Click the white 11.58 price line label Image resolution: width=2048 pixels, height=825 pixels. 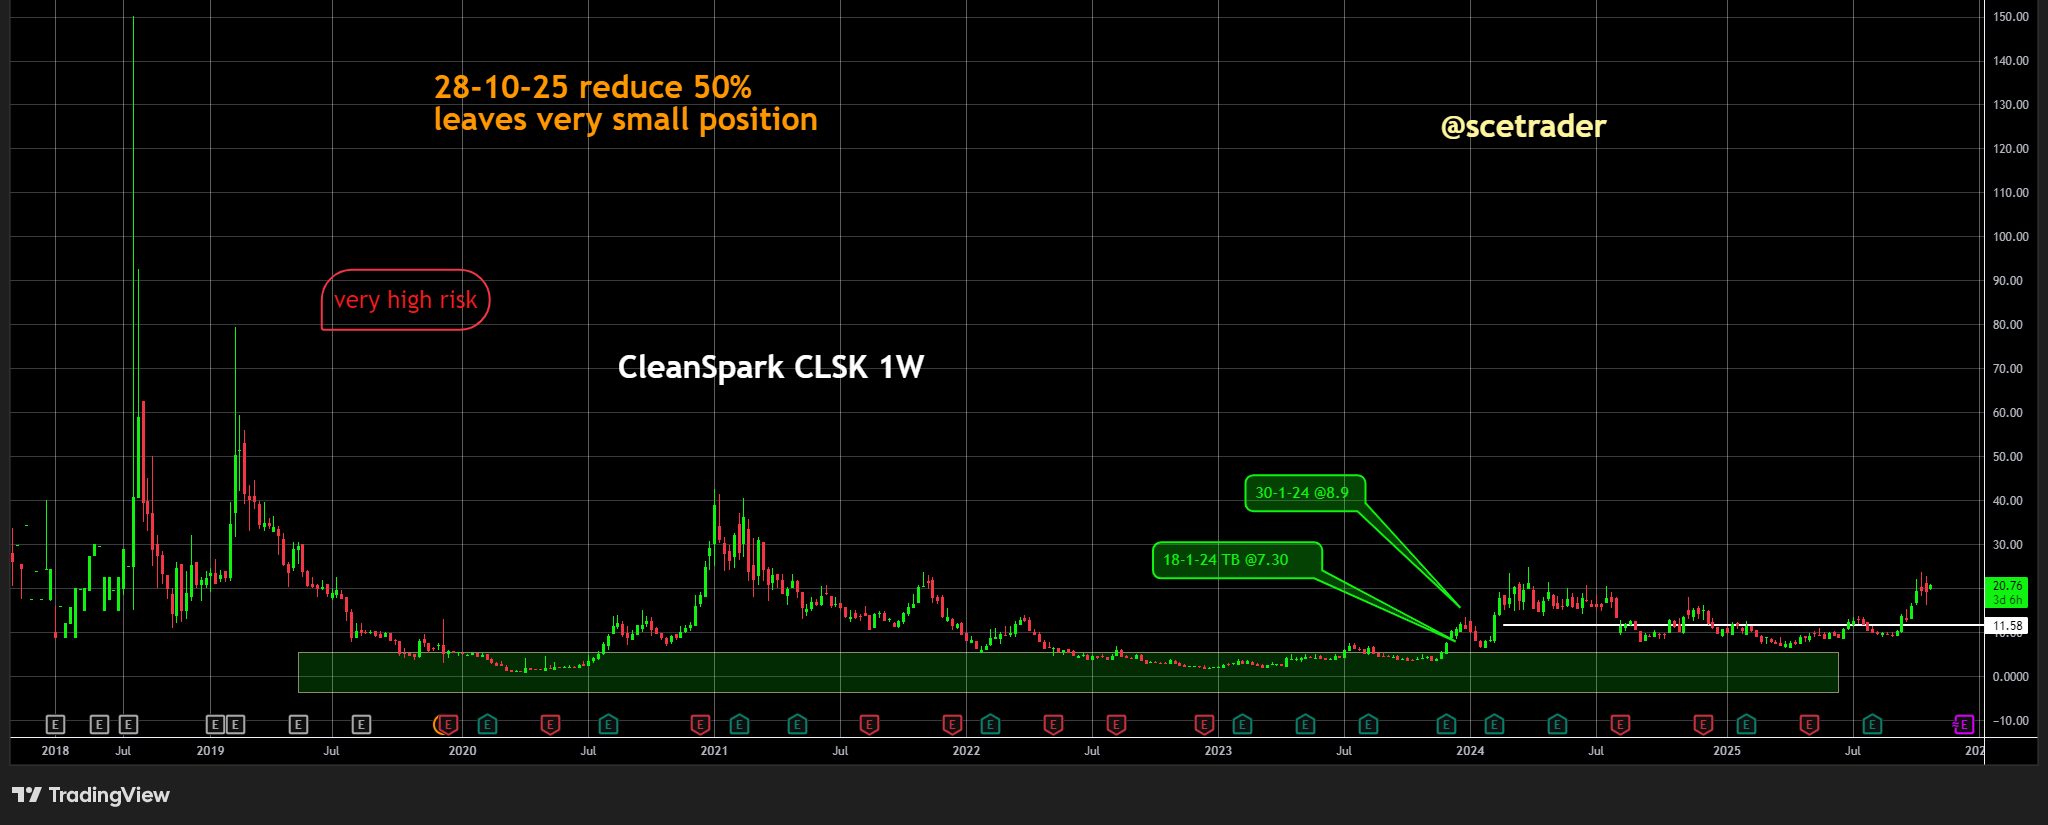(2007, 626)
